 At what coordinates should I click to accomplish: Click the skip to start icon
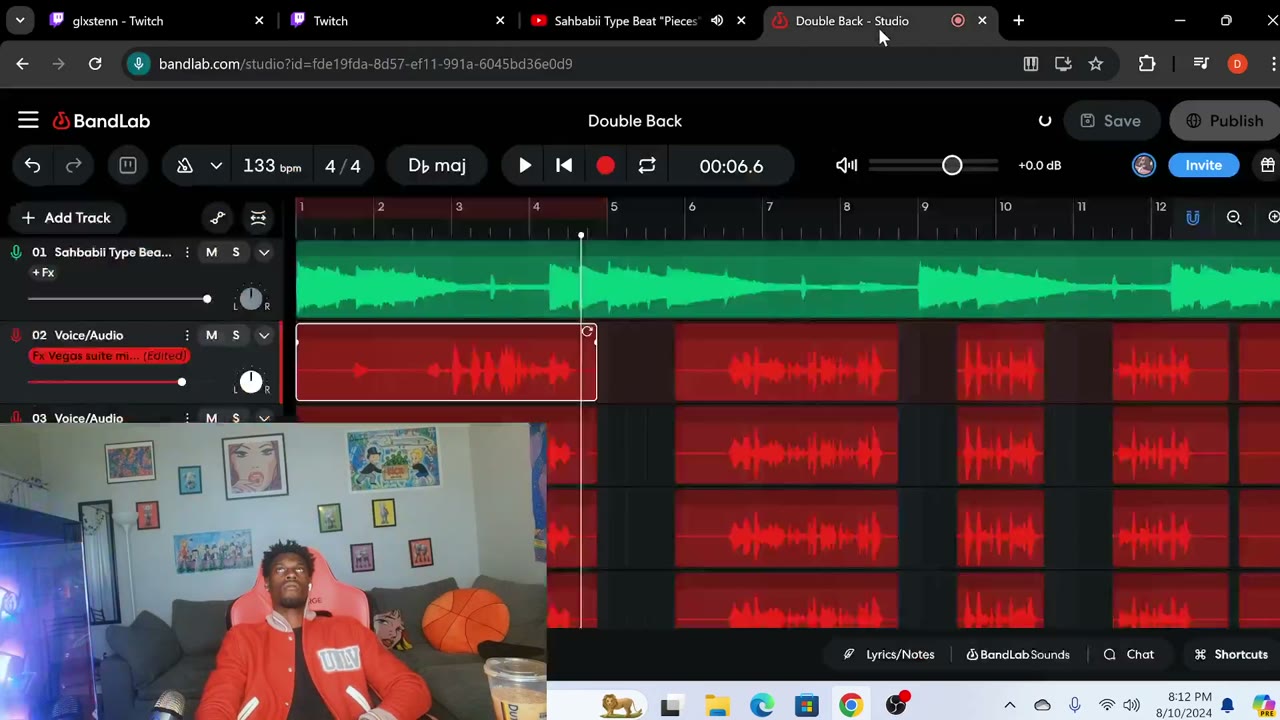564,166
